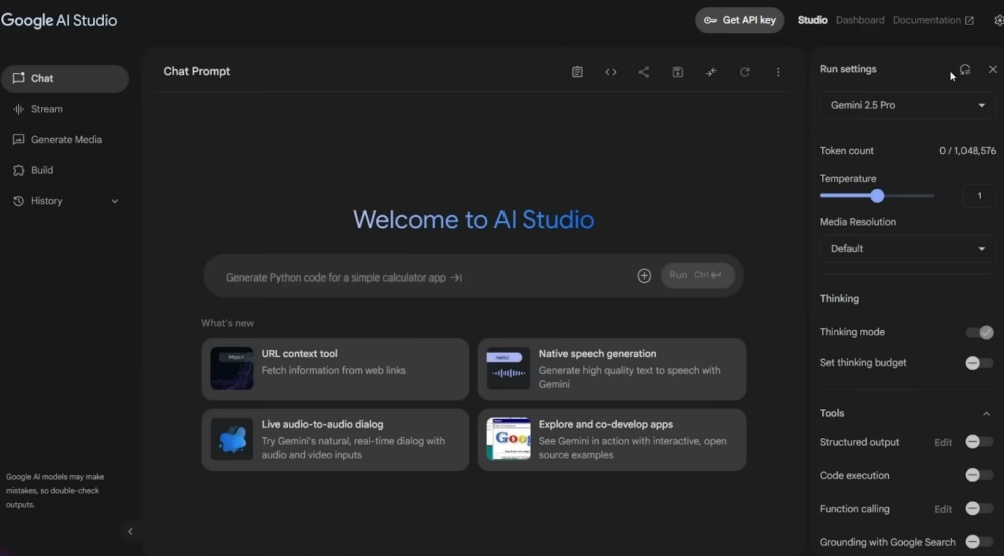The height and width of the screenshot is (556, 1004).
Task: Click the clear chat refresh icon
Action: (x=745, y=72)
